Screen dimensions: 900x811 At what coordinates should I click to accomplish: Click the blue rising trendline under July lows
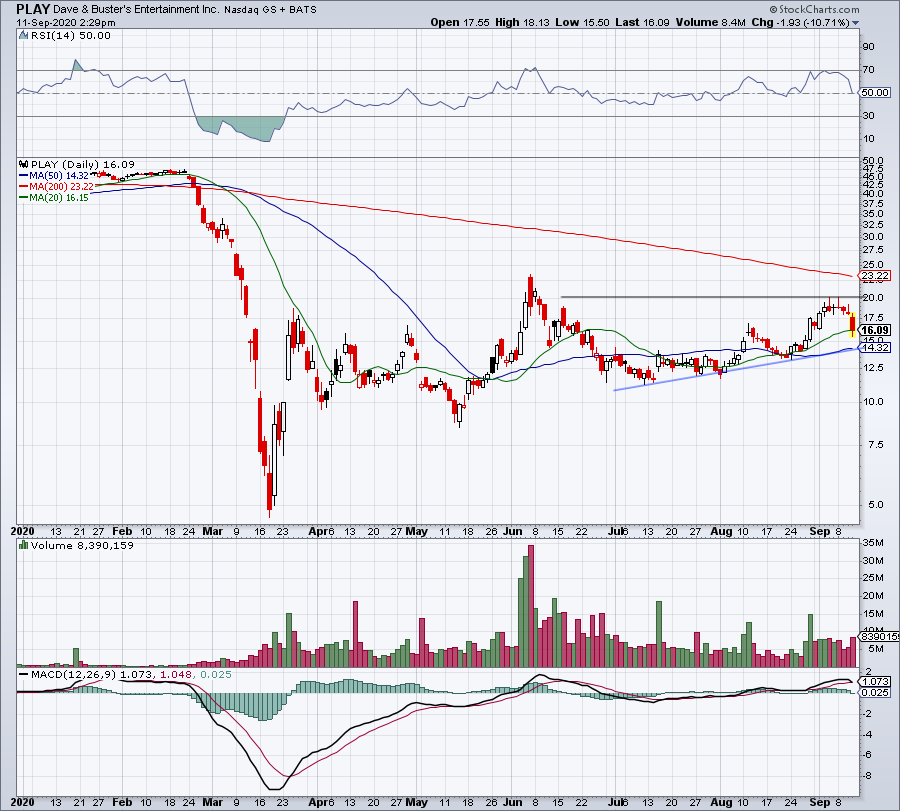click(737, 370)
